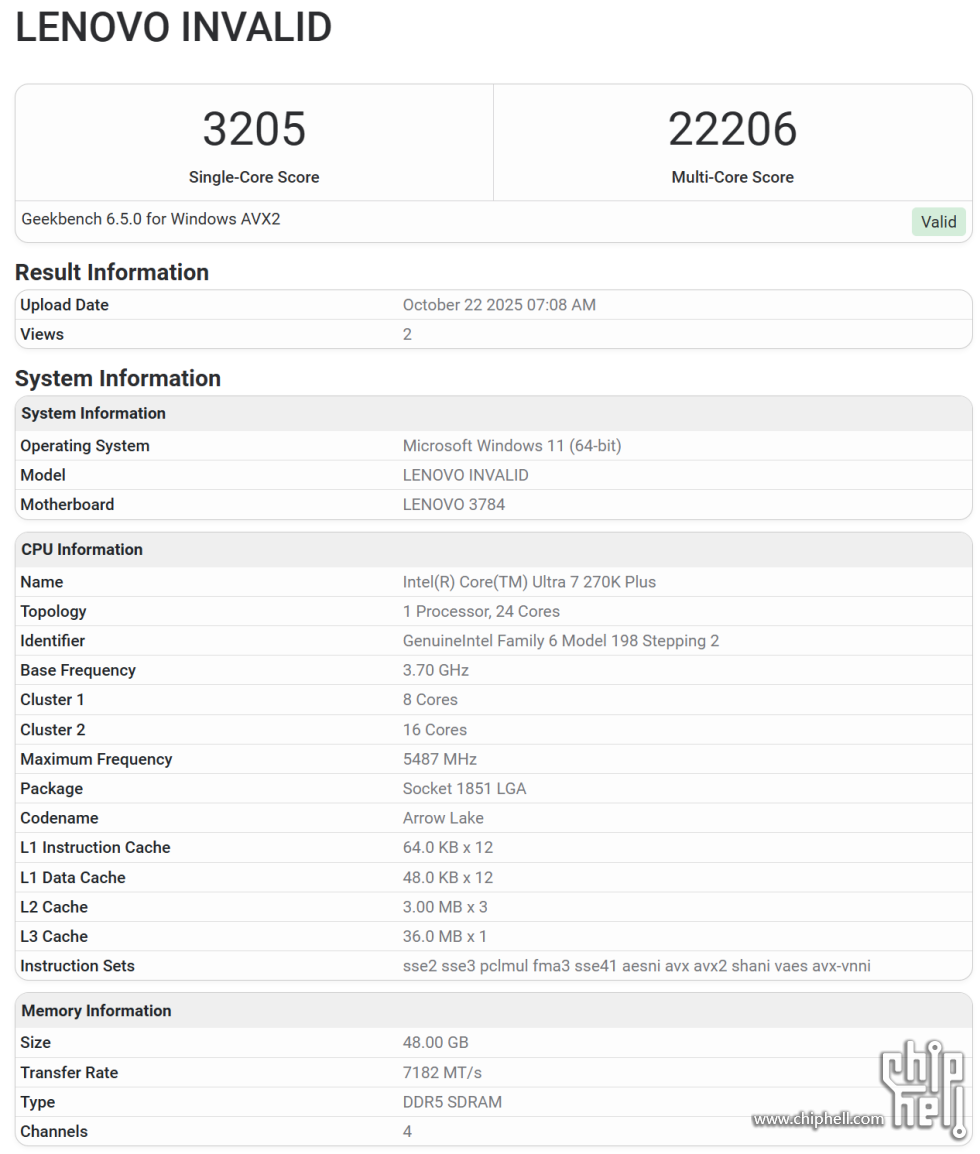Click the Intel Core Ultra 7 270K Plus name
The height and width of the screenshot is (1154, 980).
tap(529, 582)
